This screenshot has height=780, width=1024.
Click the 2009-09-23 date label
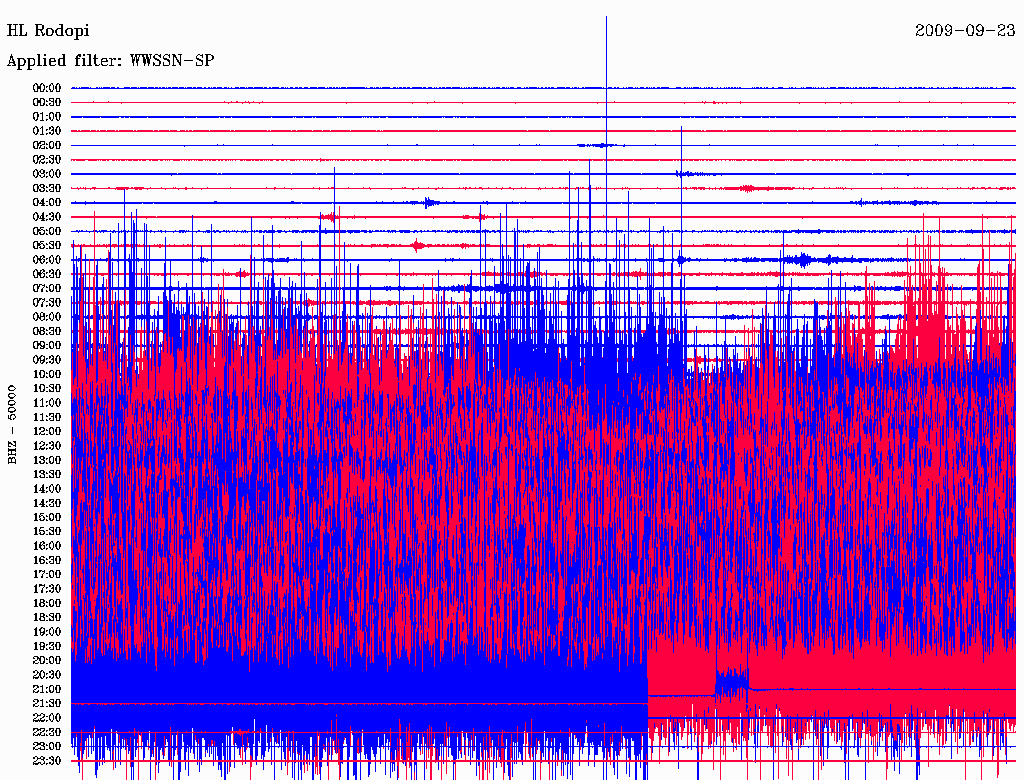click(x=964, y=31)
